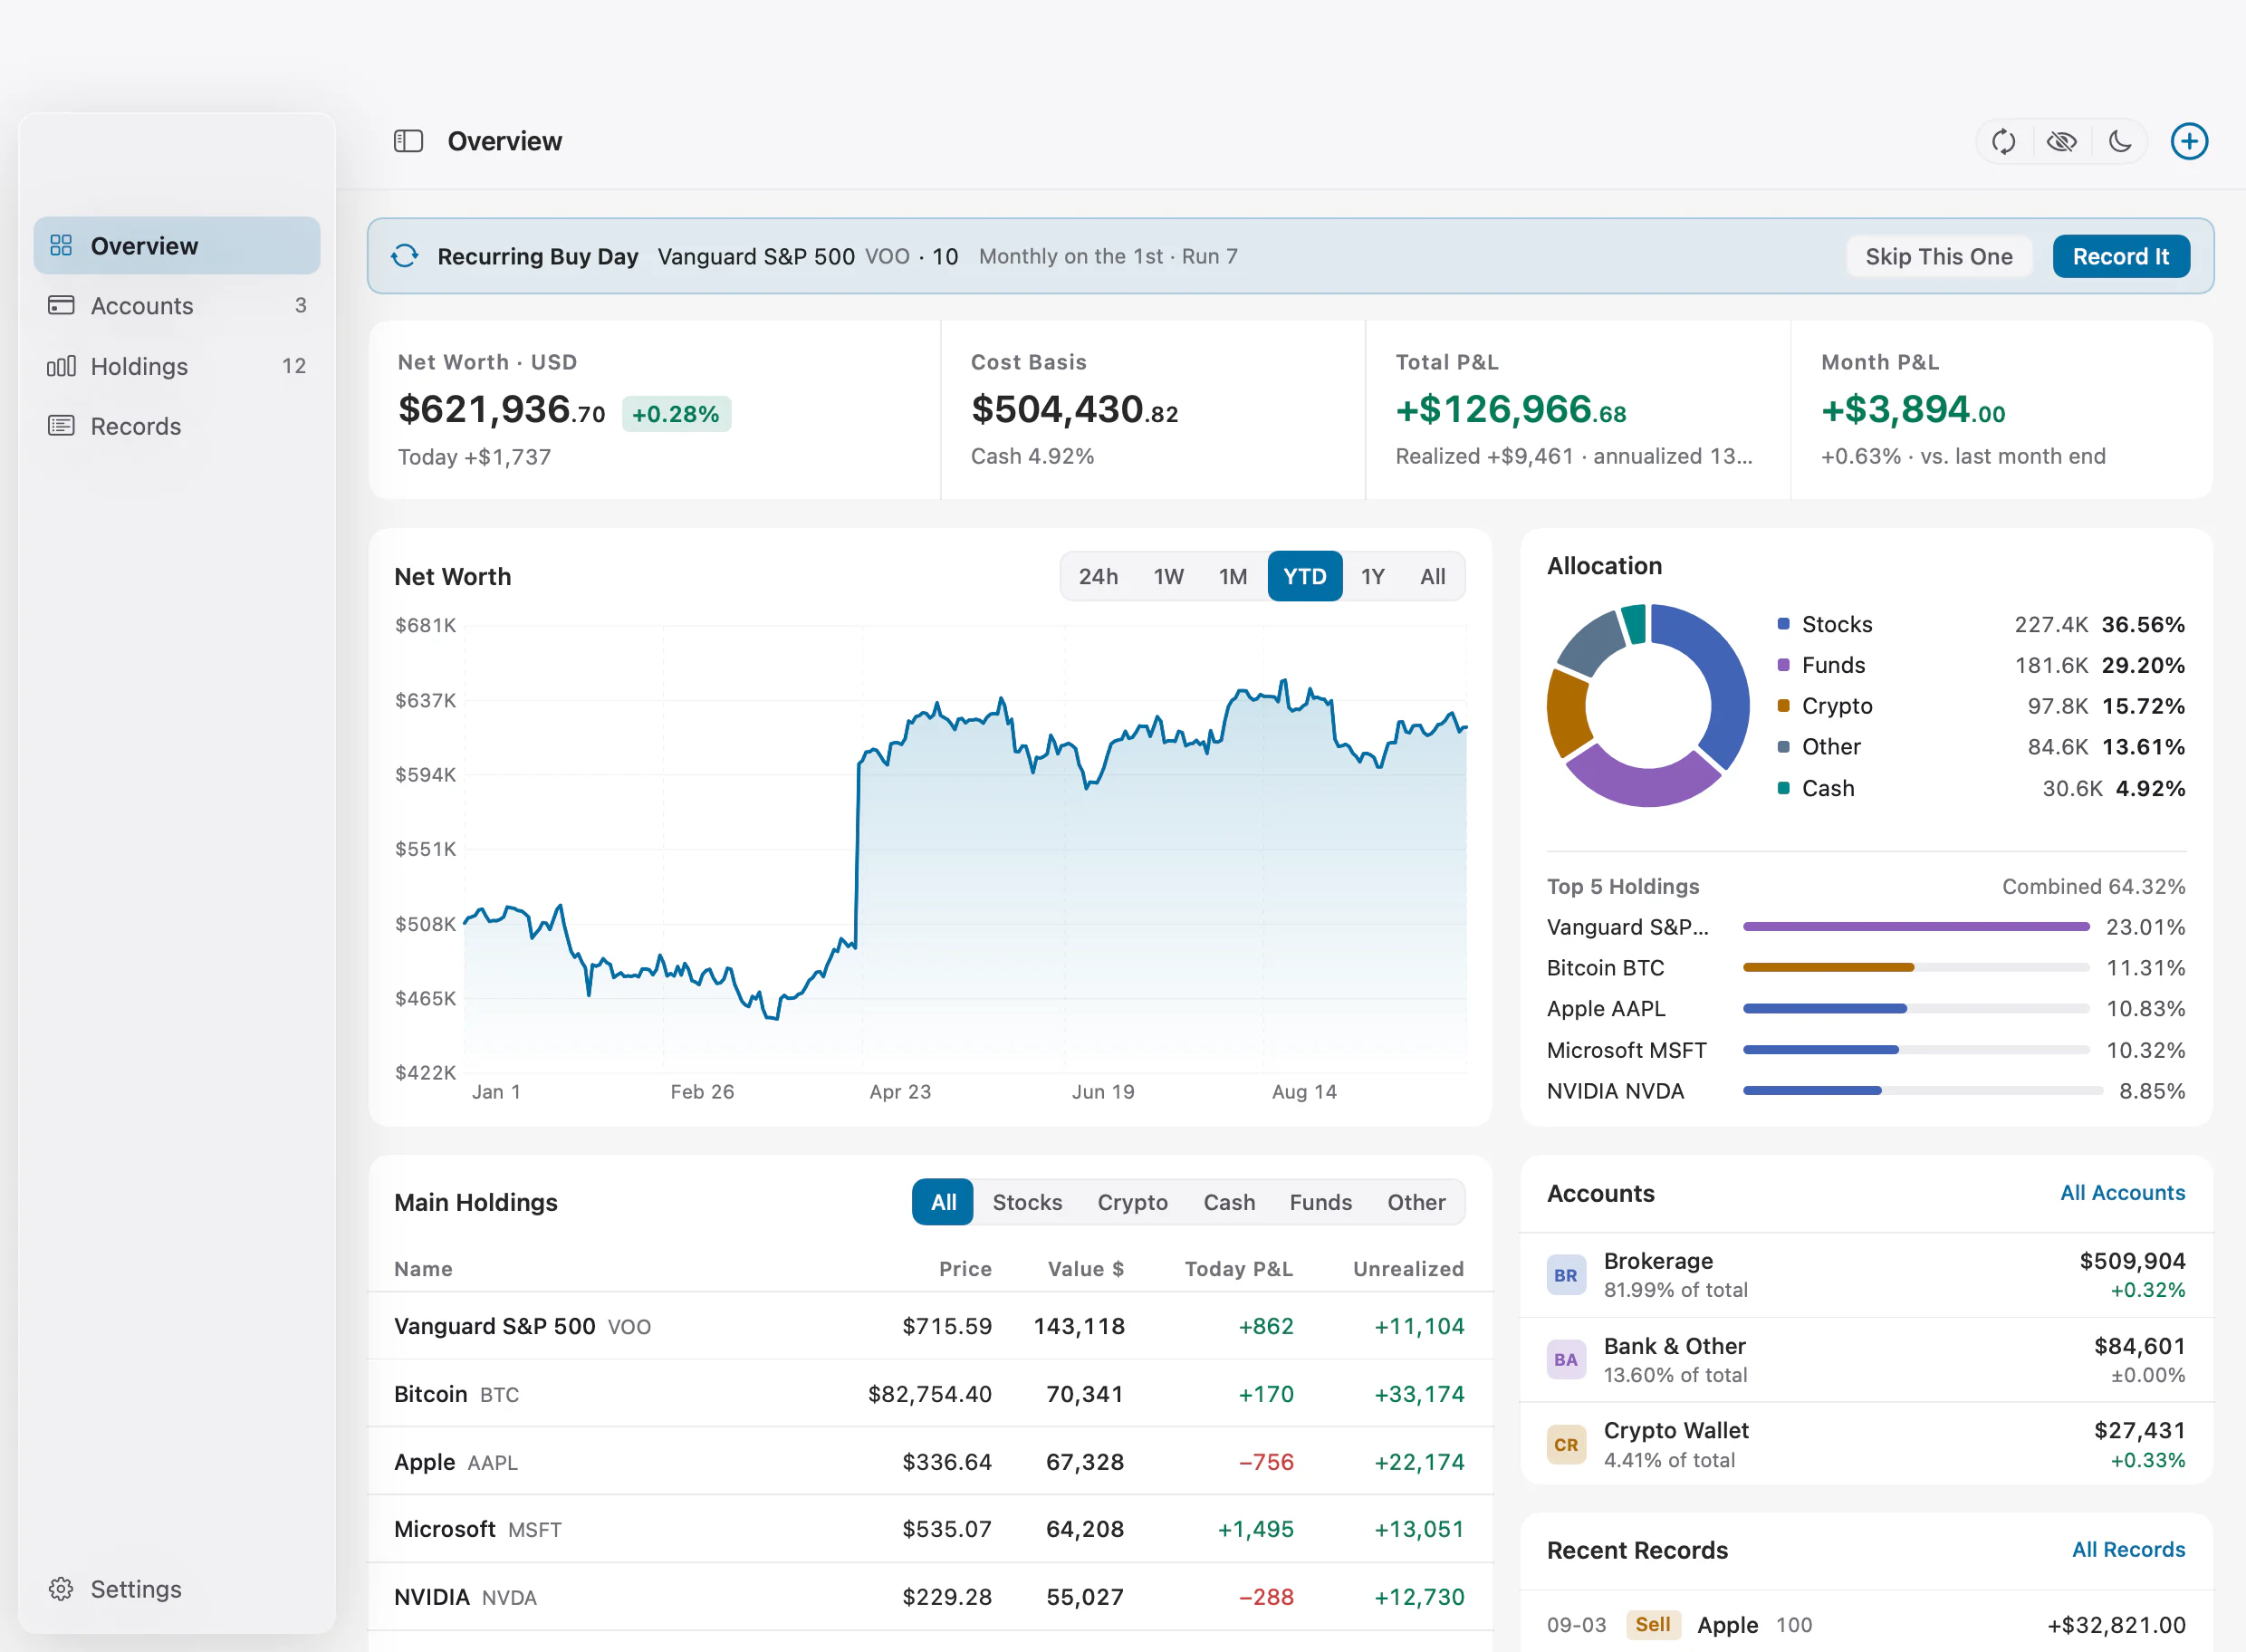2246x1652 pixels.
Task: Open Records in the sidebar
Action: [177, 426]
